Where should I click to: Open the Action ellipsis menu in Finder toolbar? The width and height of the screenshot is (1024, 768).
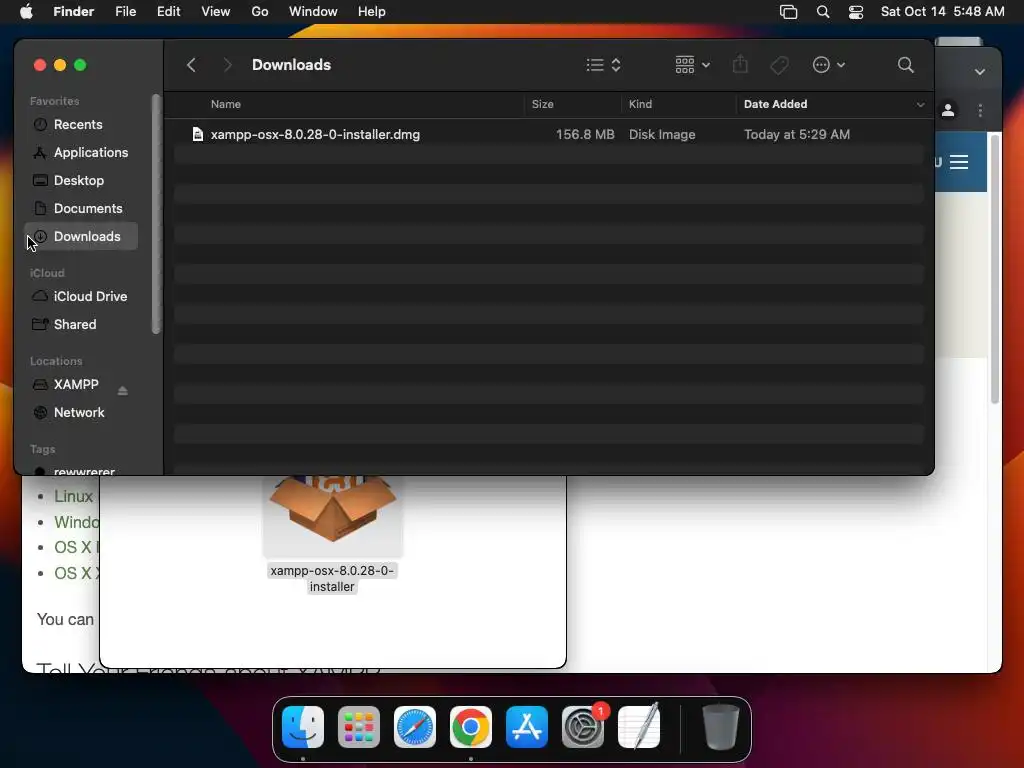(829, 65)
